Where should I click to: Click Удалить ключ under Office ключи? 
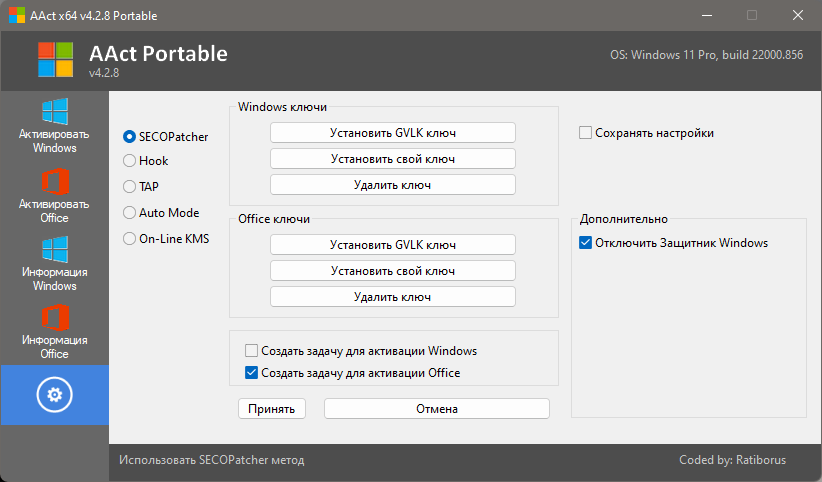[x=393, y=297]
